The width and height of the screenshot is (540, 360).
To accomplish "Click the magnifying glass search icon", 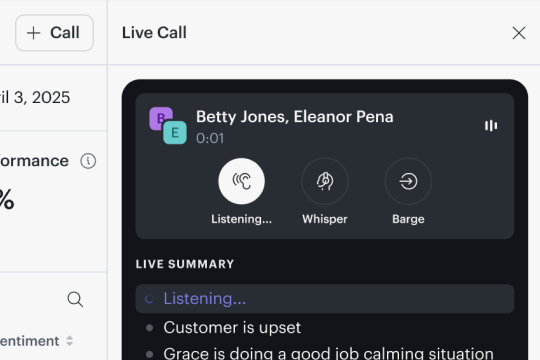I will (x=75, y=299).
